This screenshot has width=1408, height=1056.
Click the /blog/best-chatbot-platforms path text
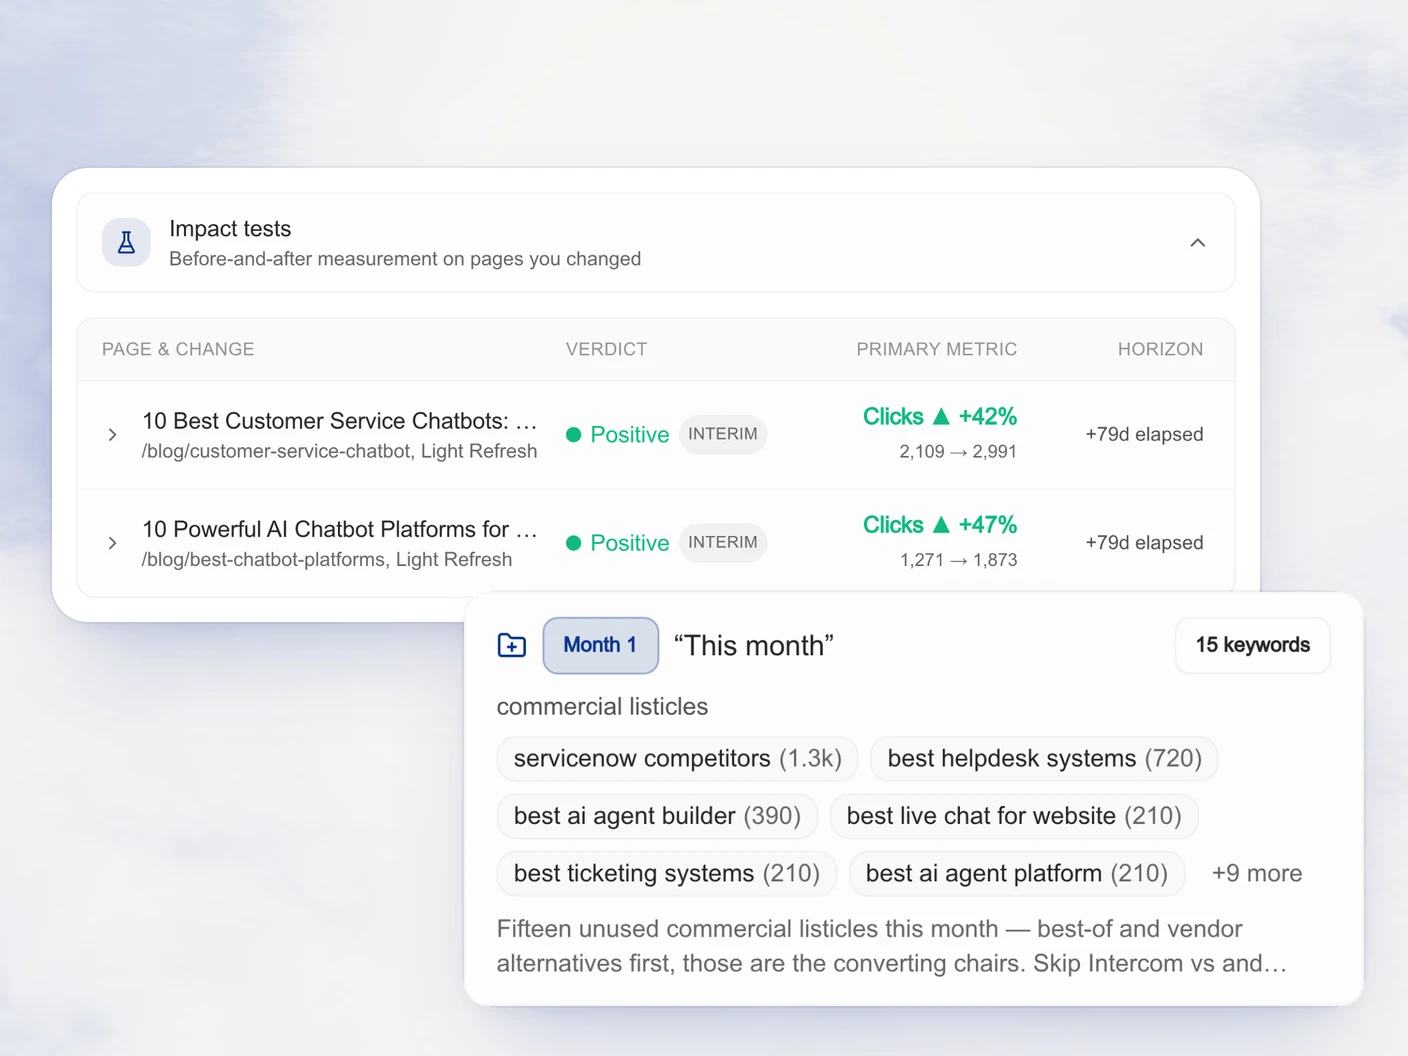(x=264, y=559)
